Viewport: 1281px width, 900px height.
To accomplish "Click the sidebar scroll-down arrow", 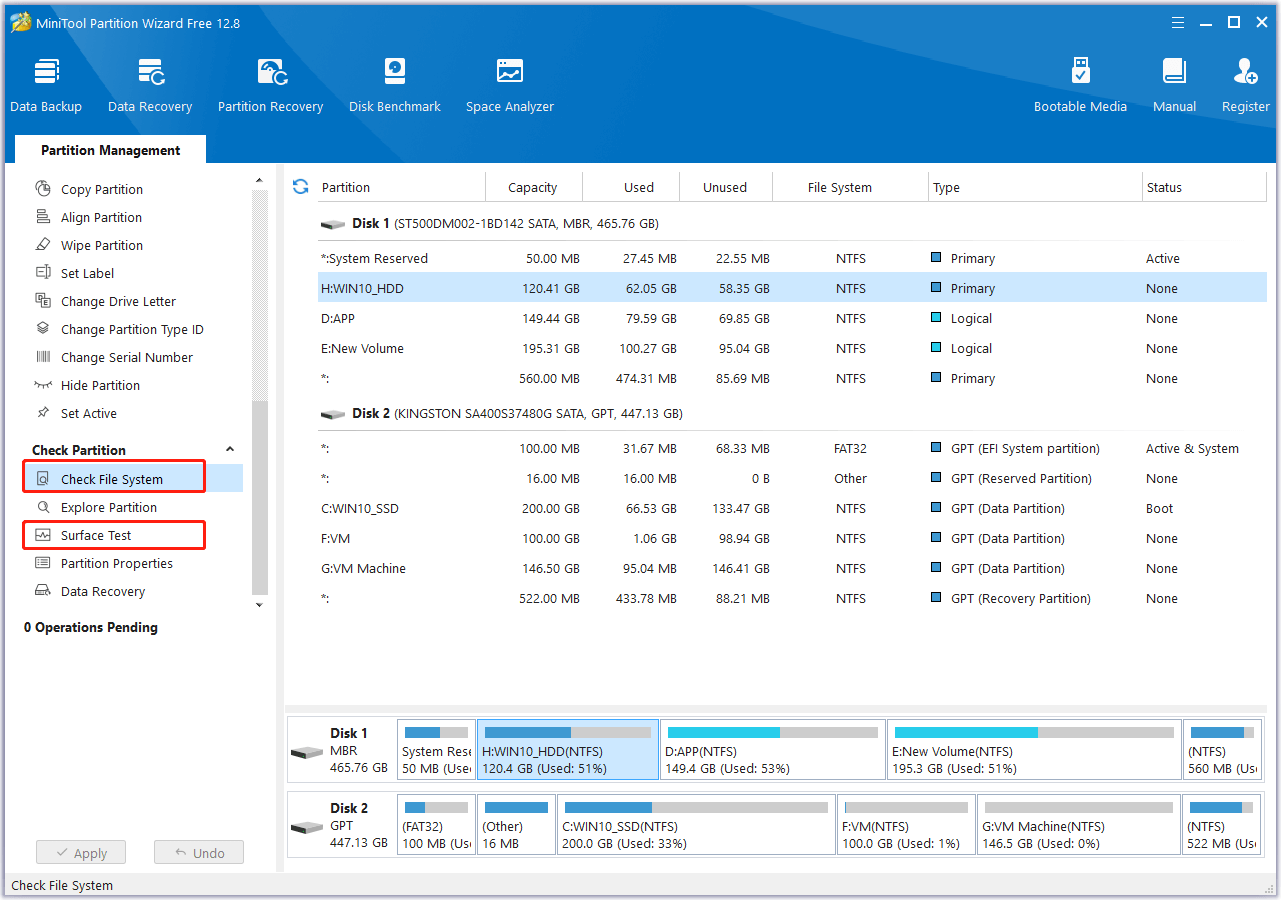I will pos(260,605).
